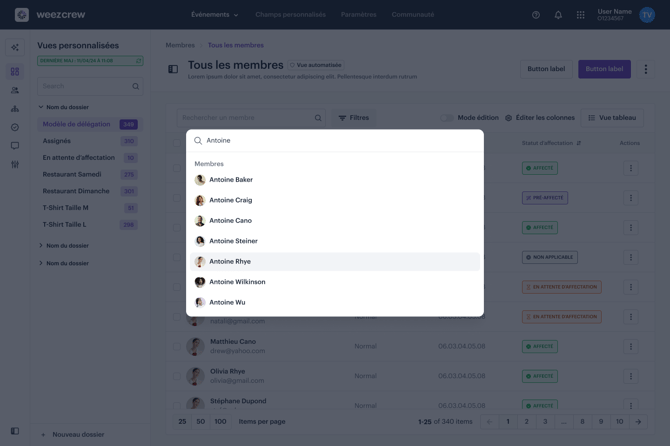Open row actions for Matthieu Cano row
670x446 pixels.
[x=631, y=346]
